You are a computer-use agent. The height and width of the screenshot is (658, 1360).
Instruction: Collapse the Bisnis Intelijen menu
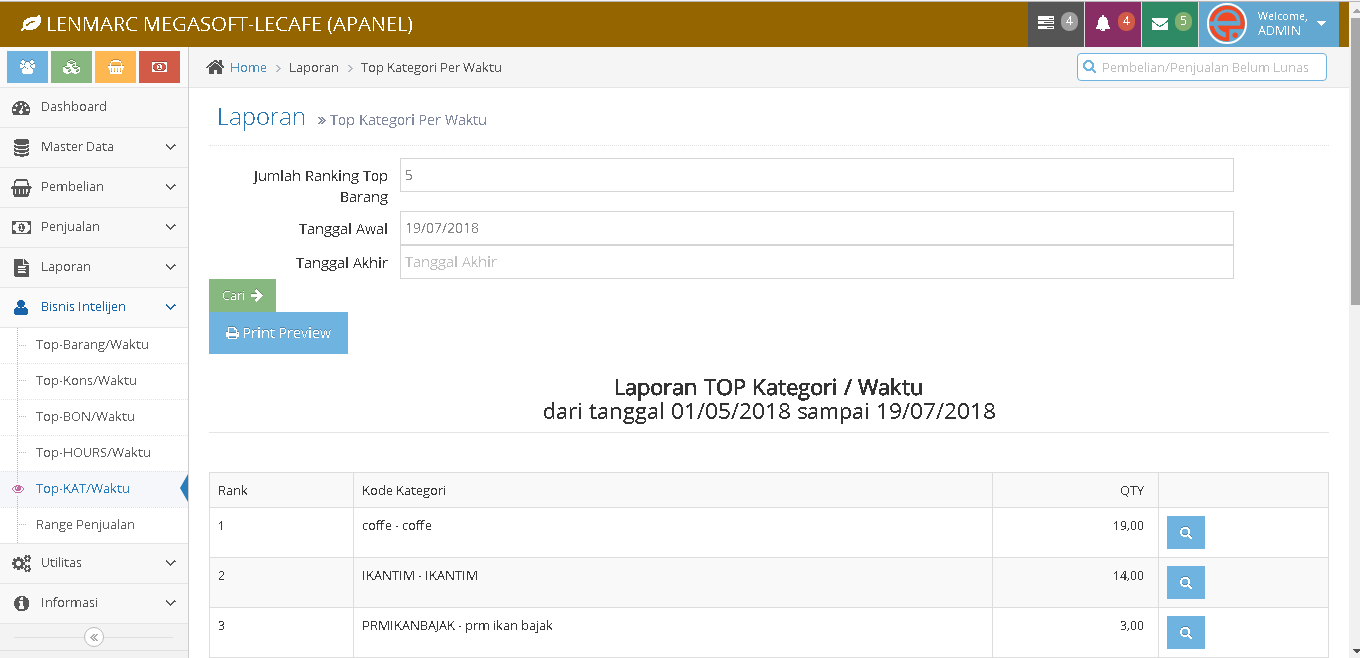(x=94, y=307)
